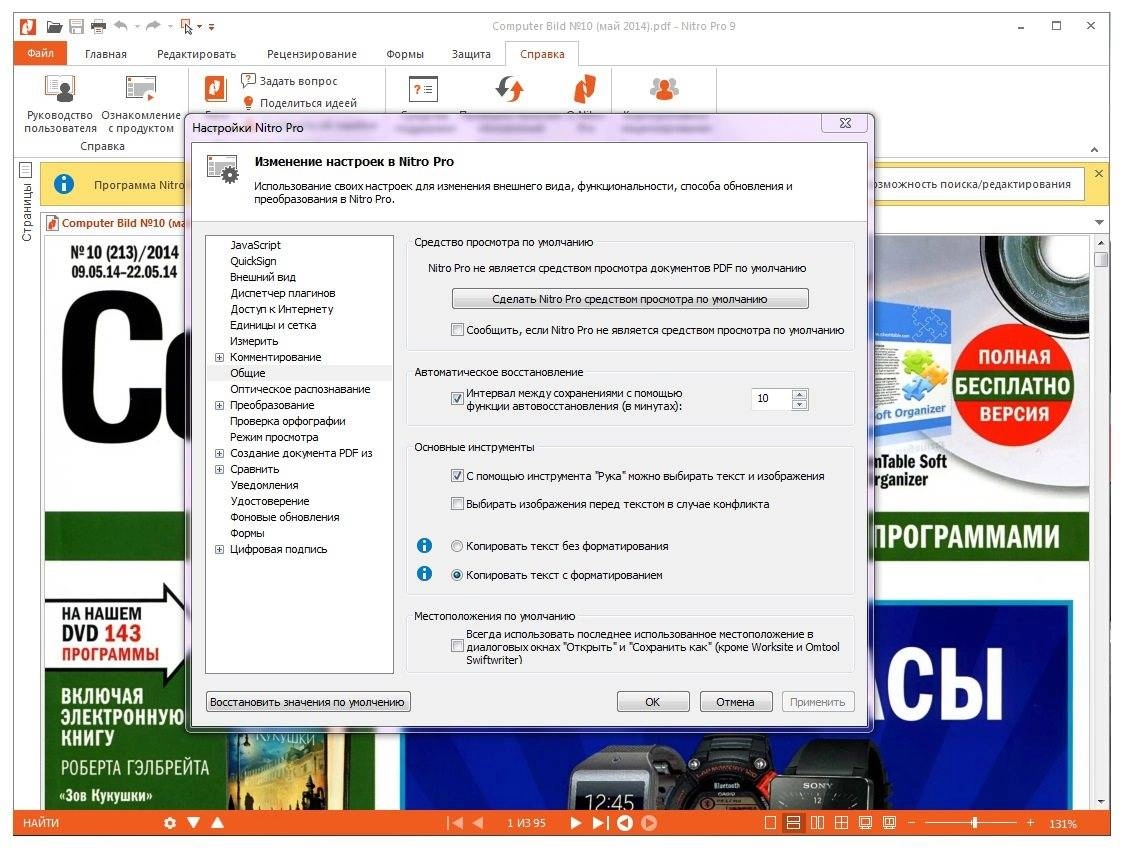This screenshot has width=1128, height=855.
Task: Click Сделать Nitro Pro средством просмотра по умолчанию
Action: pyautogui.click(x=630, y=299)
